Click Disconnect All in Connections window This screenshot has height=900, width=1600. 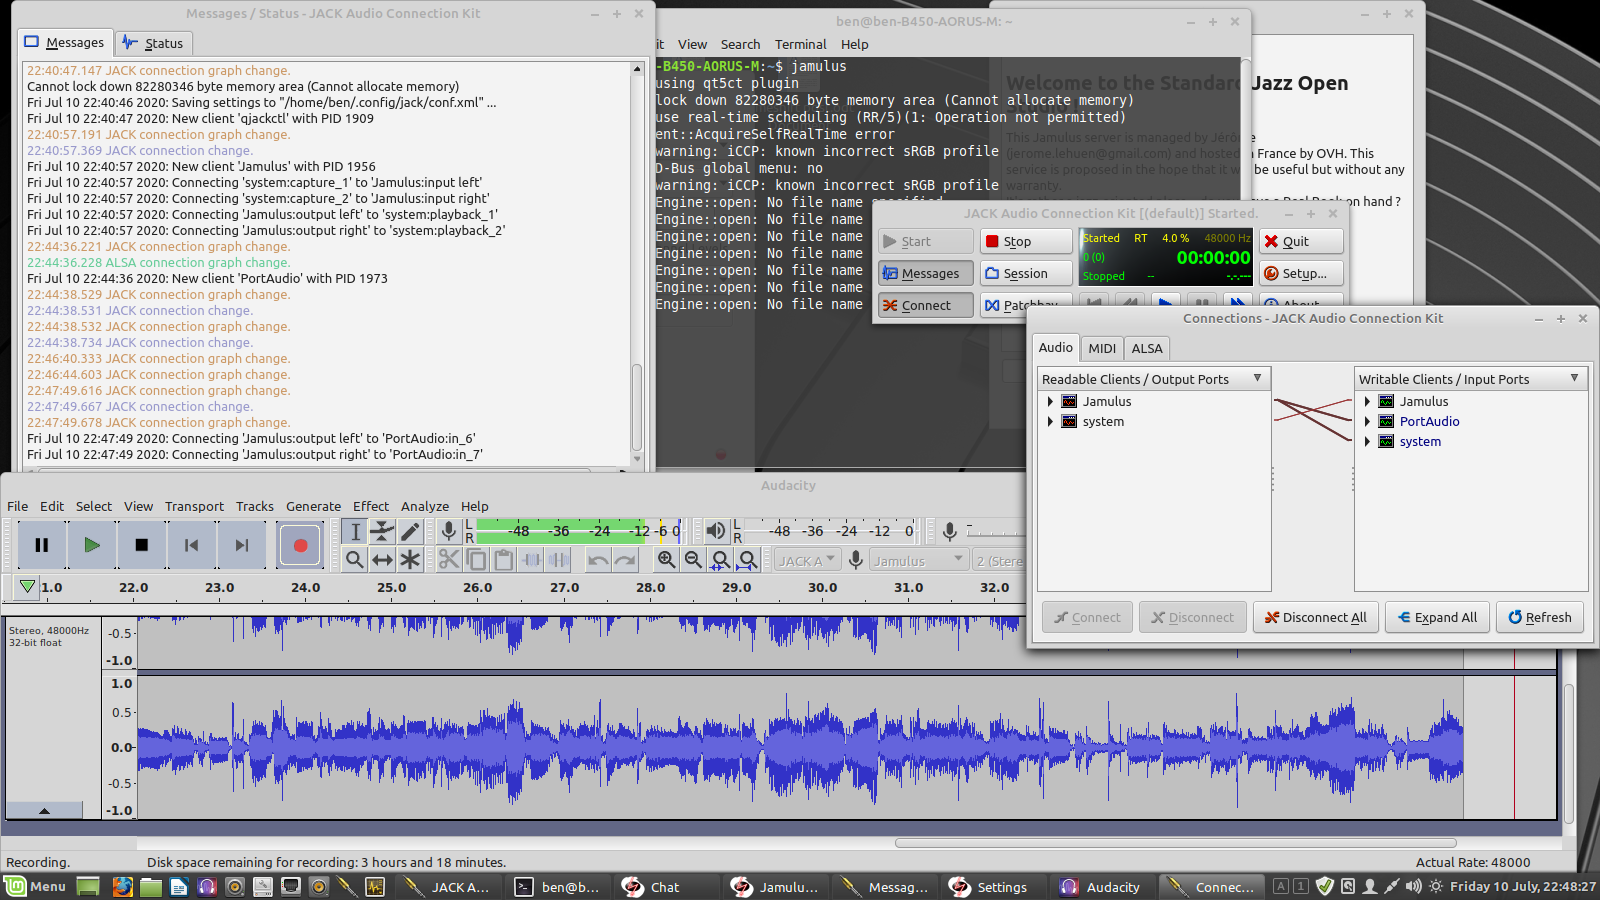pyautogui.click(x=1316, y=617)
